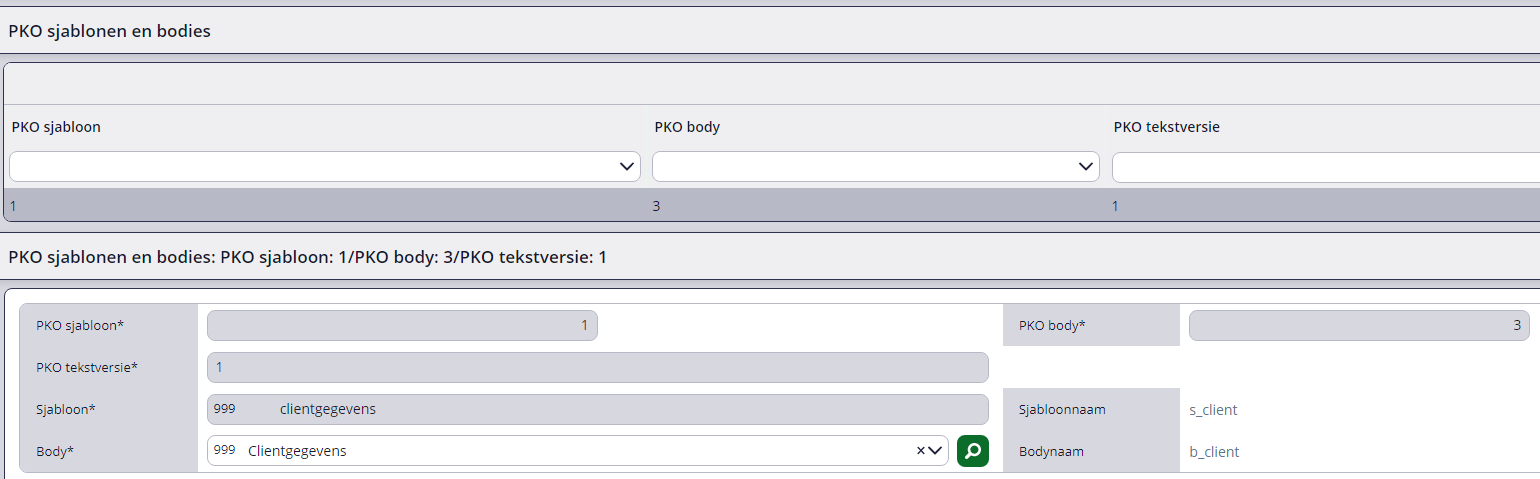
Task: Select the grid row's PKO body value 3
Action: [x=657, y=206]
